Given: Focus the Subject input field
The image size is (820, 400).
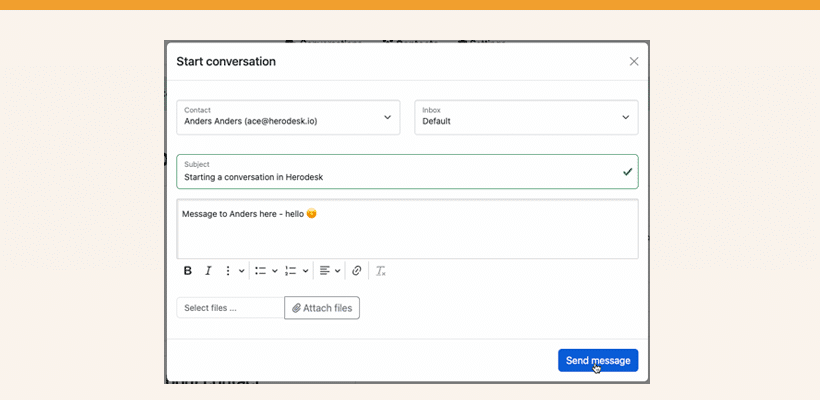Looking at the screenshot, I should coord(407,172).
